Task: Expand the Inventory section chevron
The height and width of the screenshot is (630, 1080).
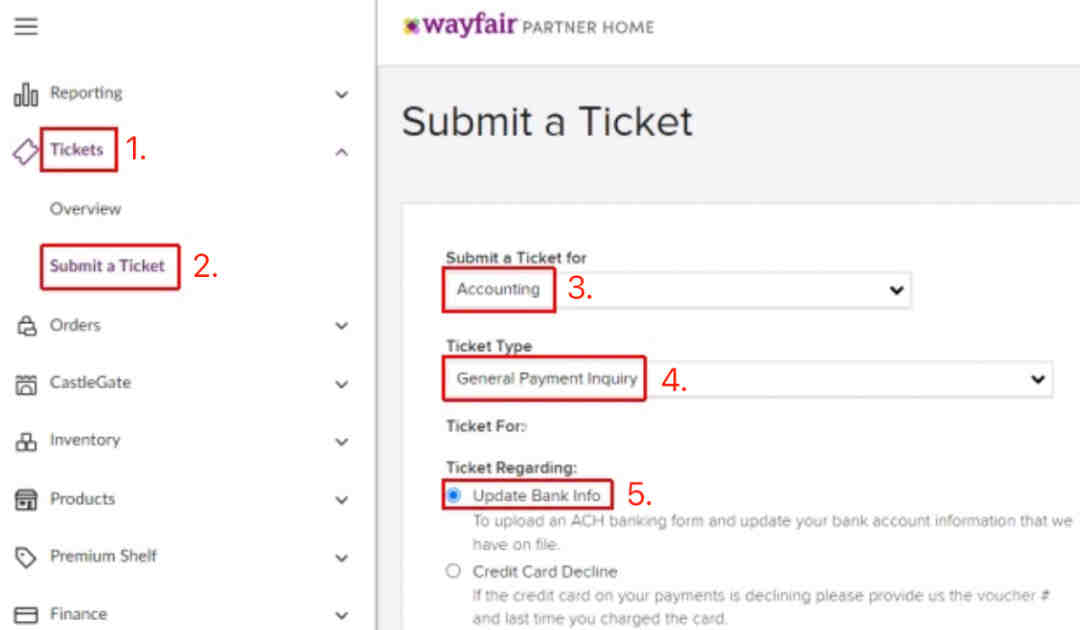Action: [x=342, y=441]
